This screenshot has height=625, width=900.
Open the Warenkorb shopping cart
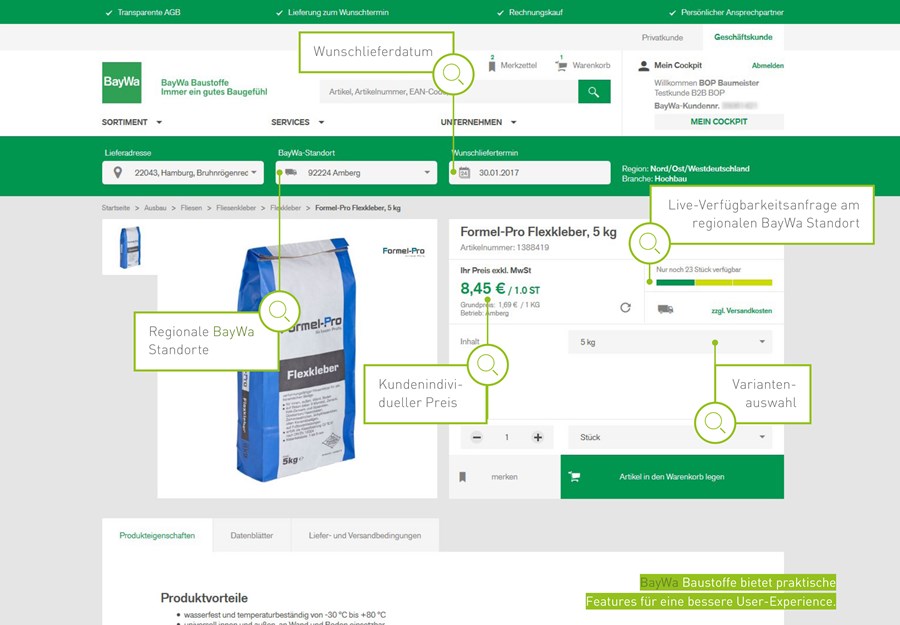[583, 65]
